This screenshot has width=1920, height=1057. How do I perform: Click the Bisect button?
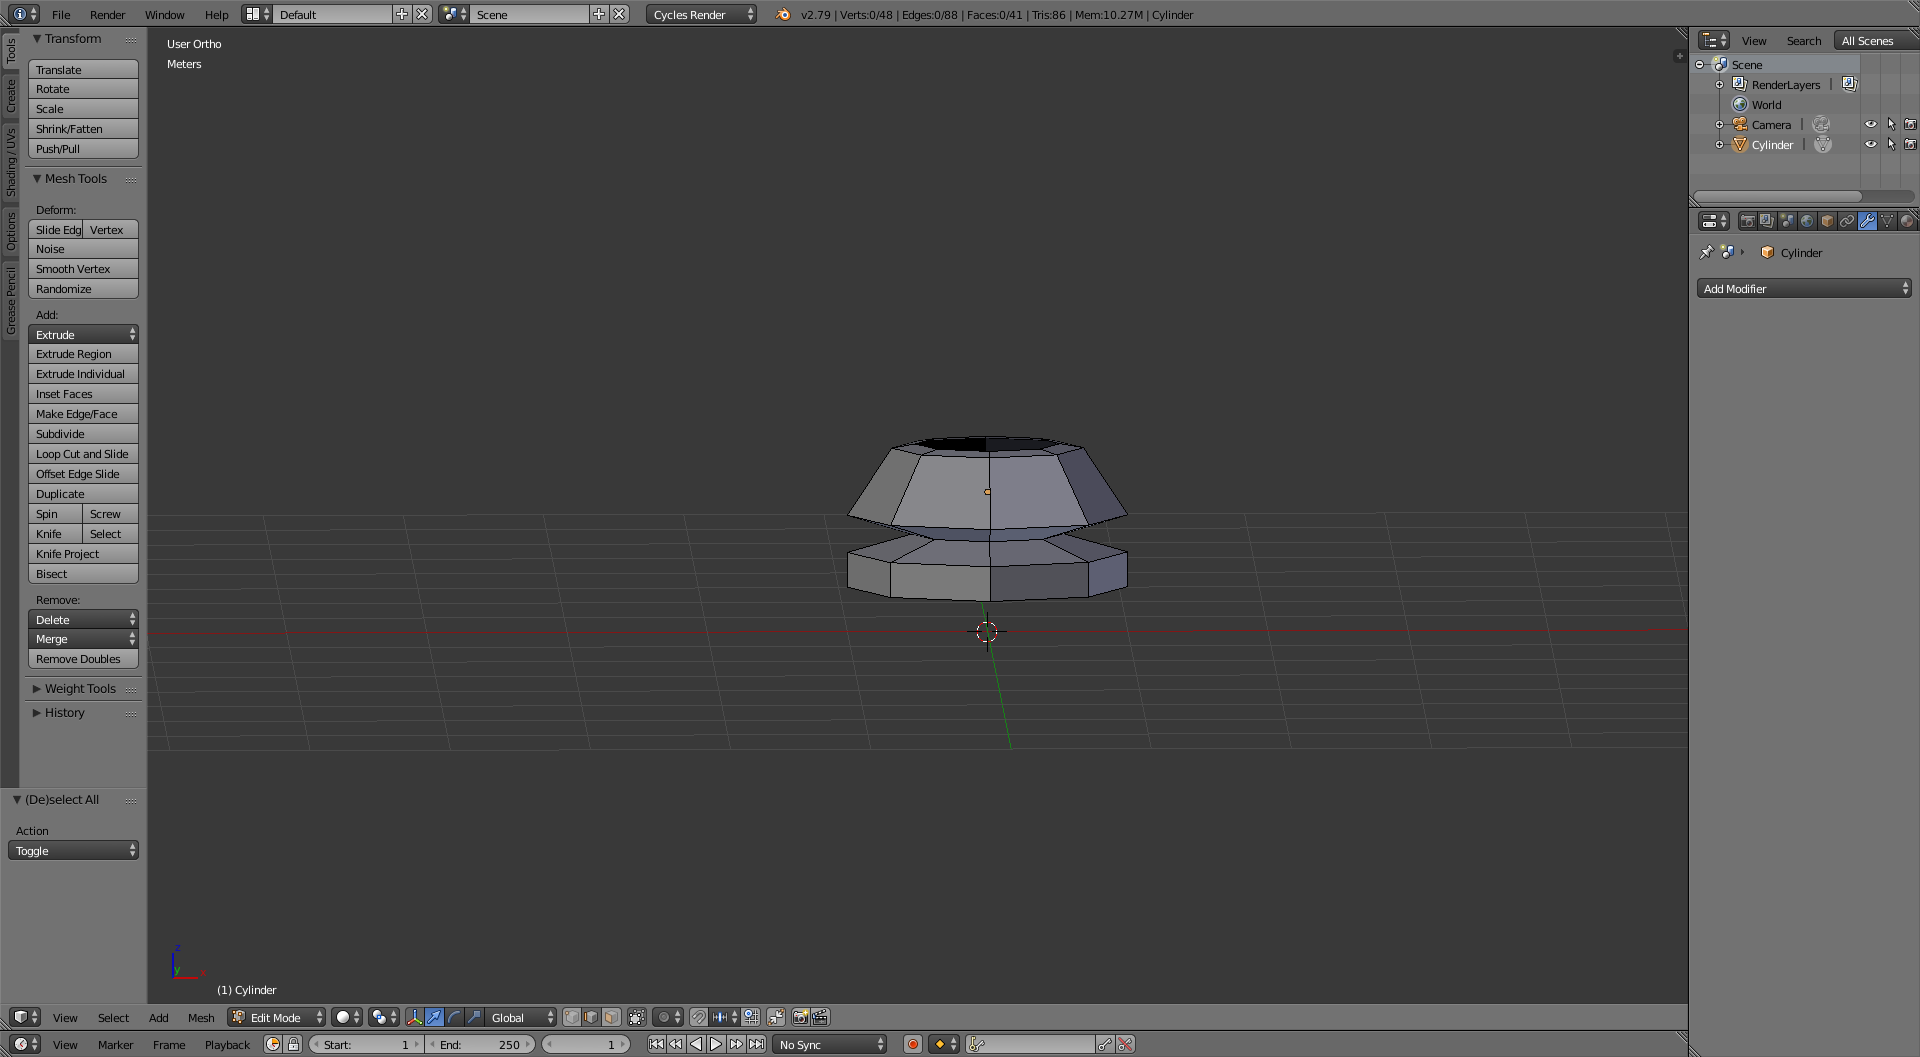pos(83,574)
